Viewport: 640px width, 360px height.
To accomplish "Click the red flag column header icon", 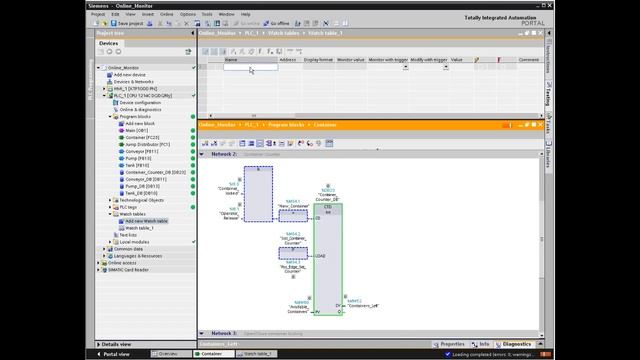I will (498, 60).
